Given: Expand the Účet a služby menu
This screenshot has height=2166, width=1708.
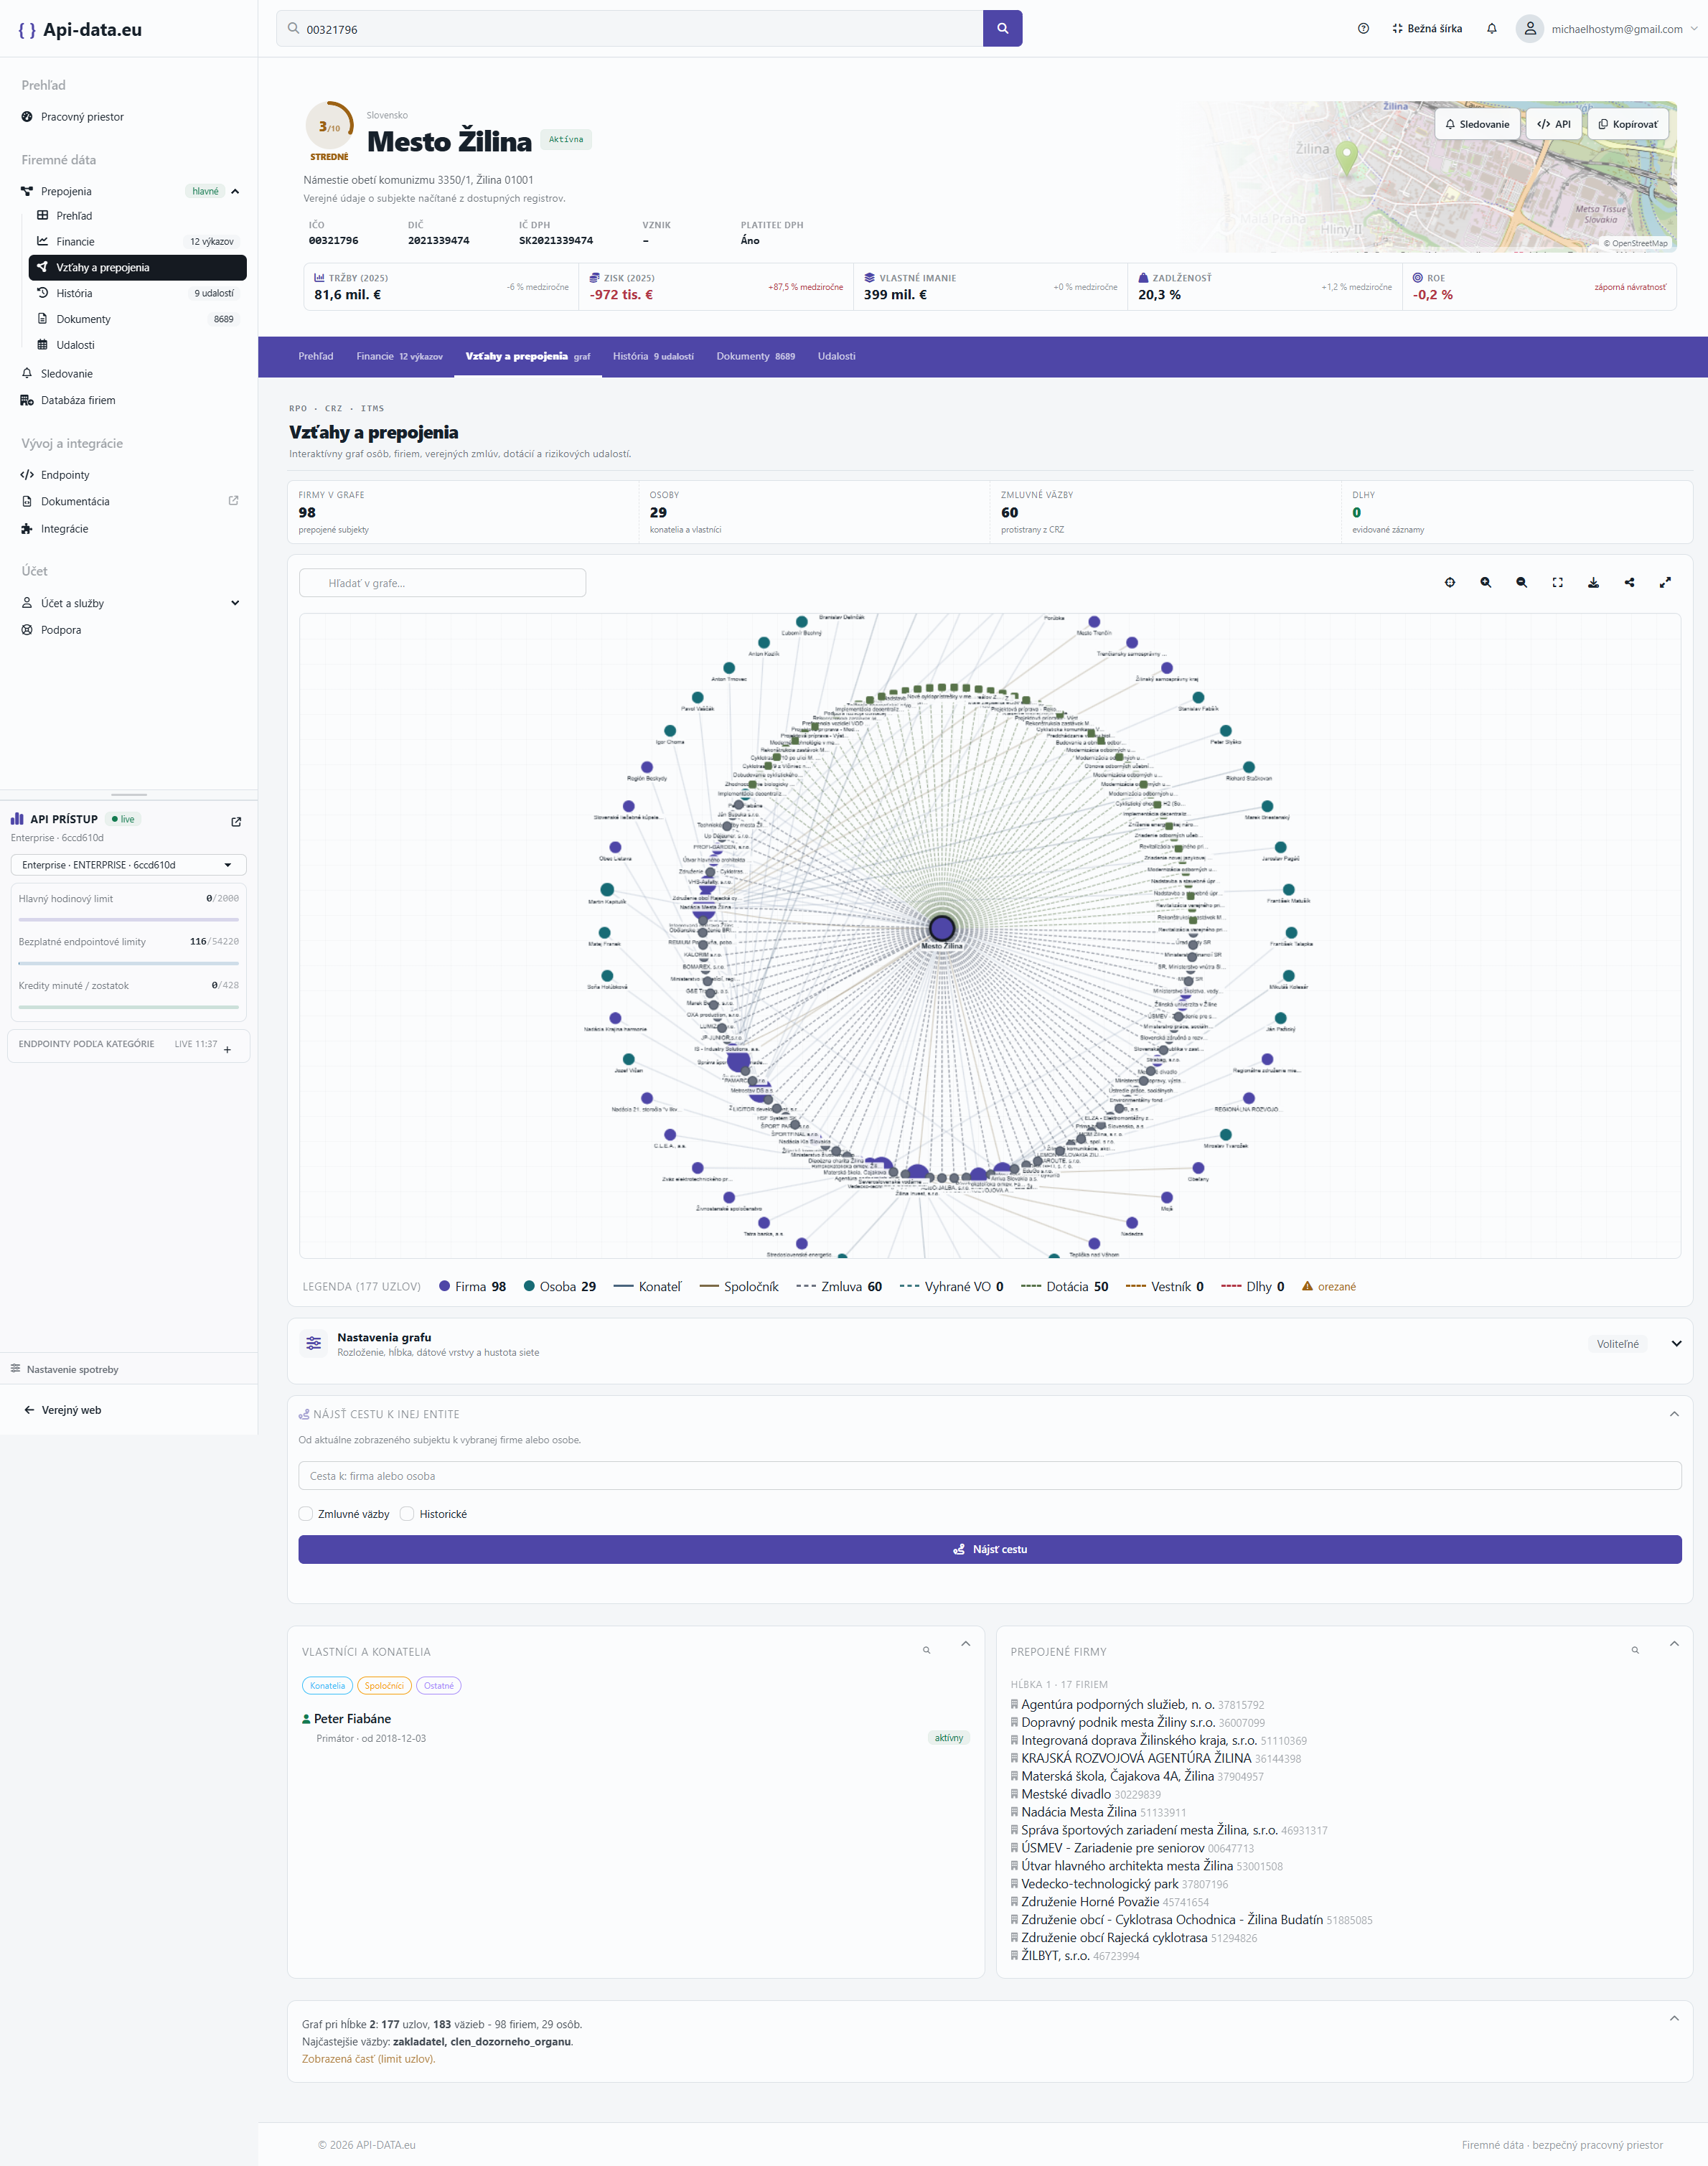Looking at the screenshot, I should point(235,603).
